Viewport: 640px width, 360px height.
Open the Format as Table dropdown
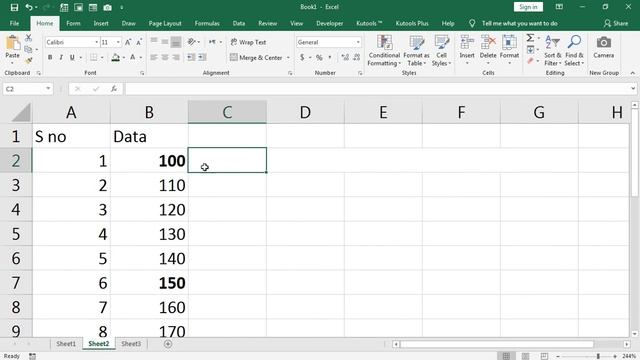tap(416, 50)
